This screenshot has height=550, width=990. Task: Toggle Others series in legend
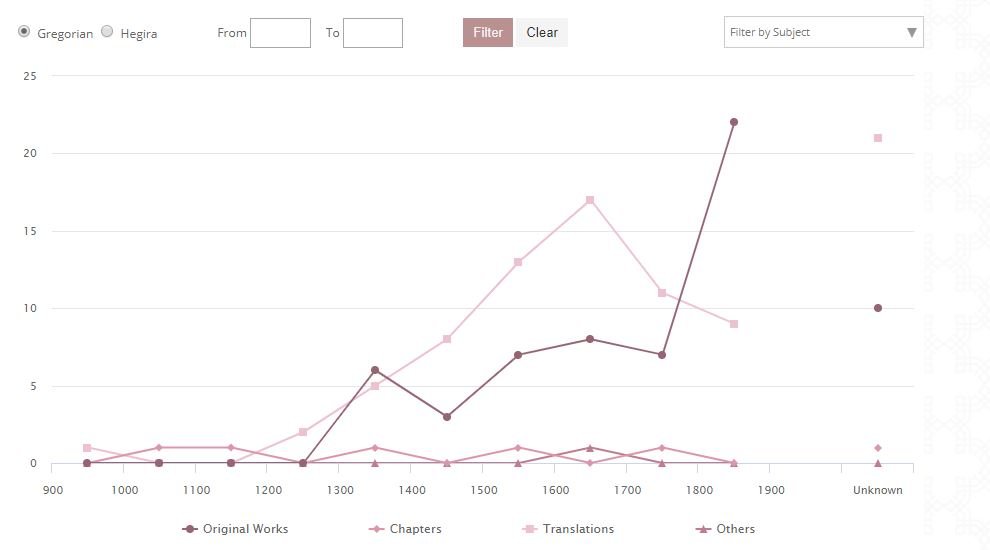pos(726,529)
